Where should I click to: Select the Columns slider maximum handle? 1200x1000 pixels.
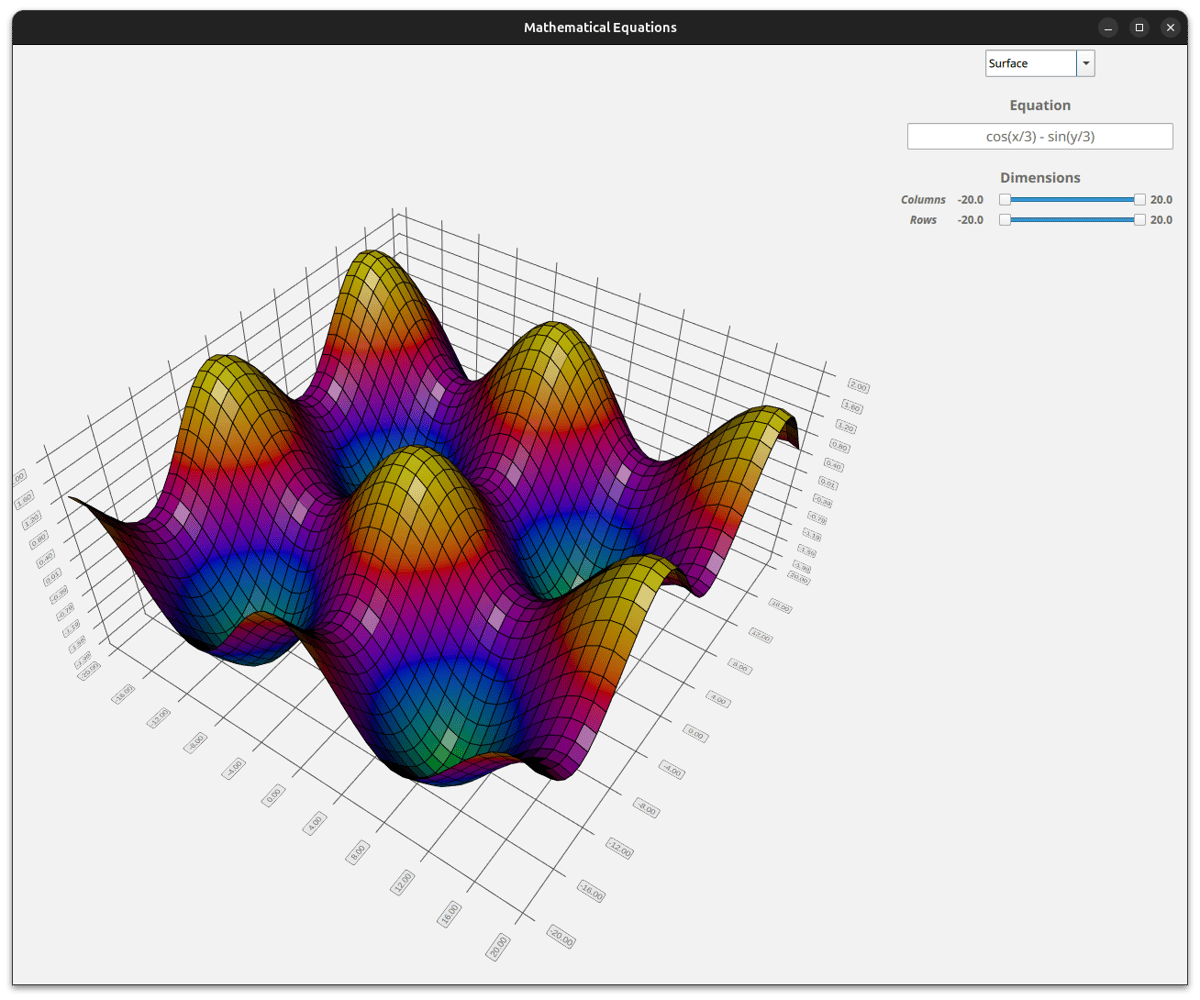tap(1140, 200)
